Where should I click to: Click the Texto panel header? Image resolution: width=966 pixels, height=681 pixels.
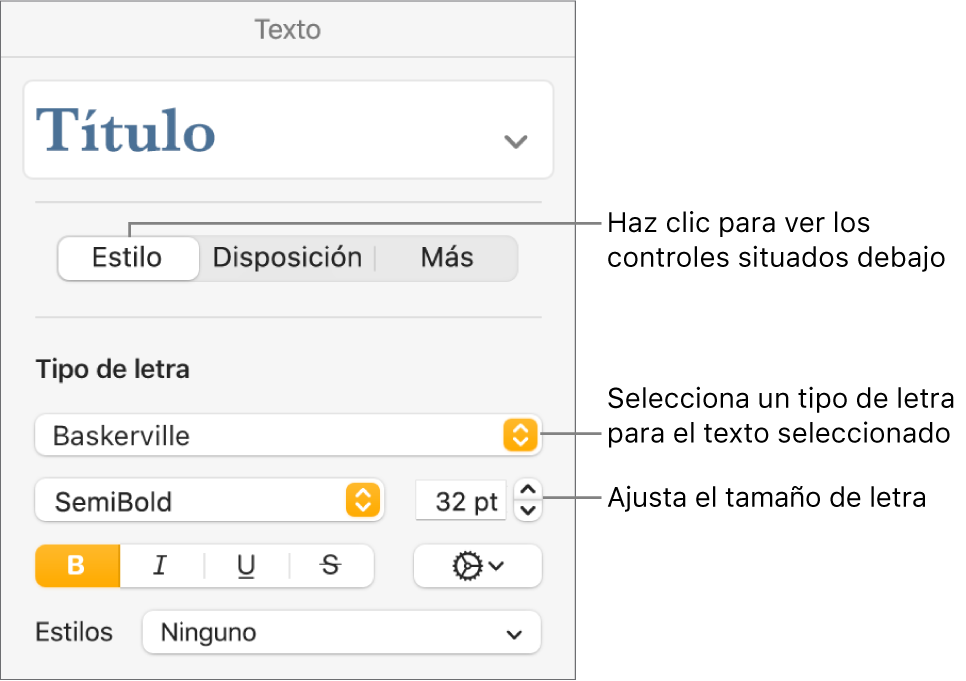[x=288, y=30]
